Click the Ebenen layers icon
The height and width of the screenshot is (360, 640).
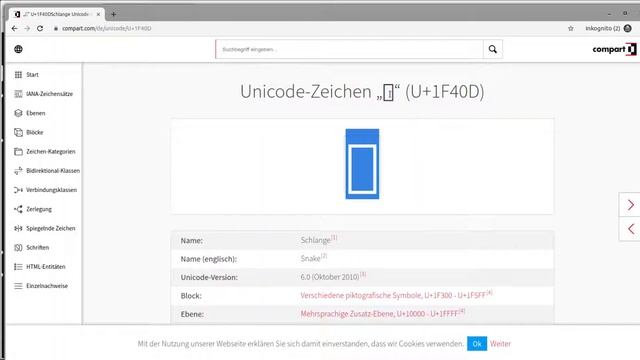[18, 113]
